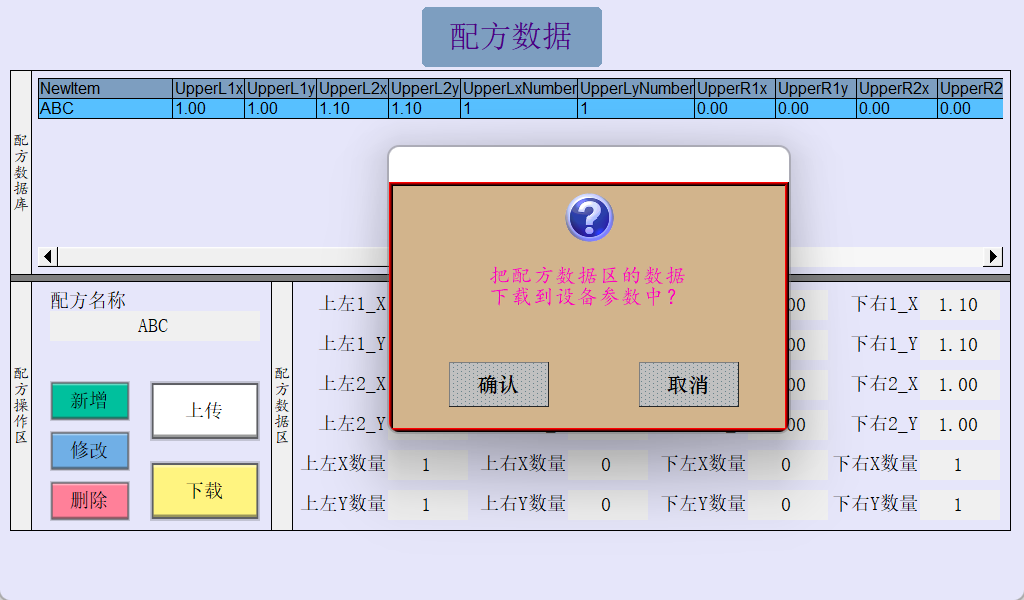This screenshot has width=1024, height=600.
Task: Click the blue question mark icon
Action: pos(589,217)
